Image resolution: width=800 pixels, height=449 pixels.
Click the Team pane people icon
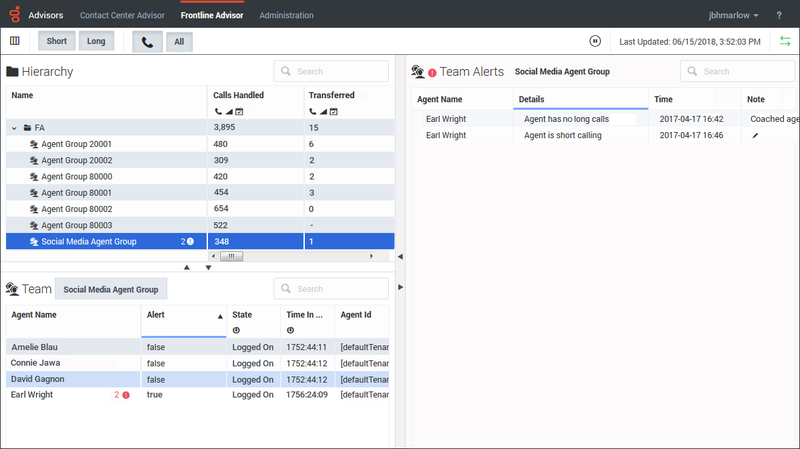tap(12, 289)
